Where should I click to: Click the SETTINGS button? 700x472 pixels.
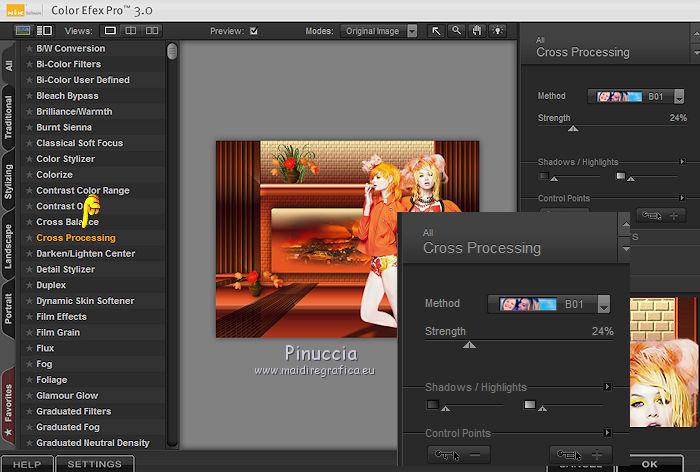tap(94, 464)
